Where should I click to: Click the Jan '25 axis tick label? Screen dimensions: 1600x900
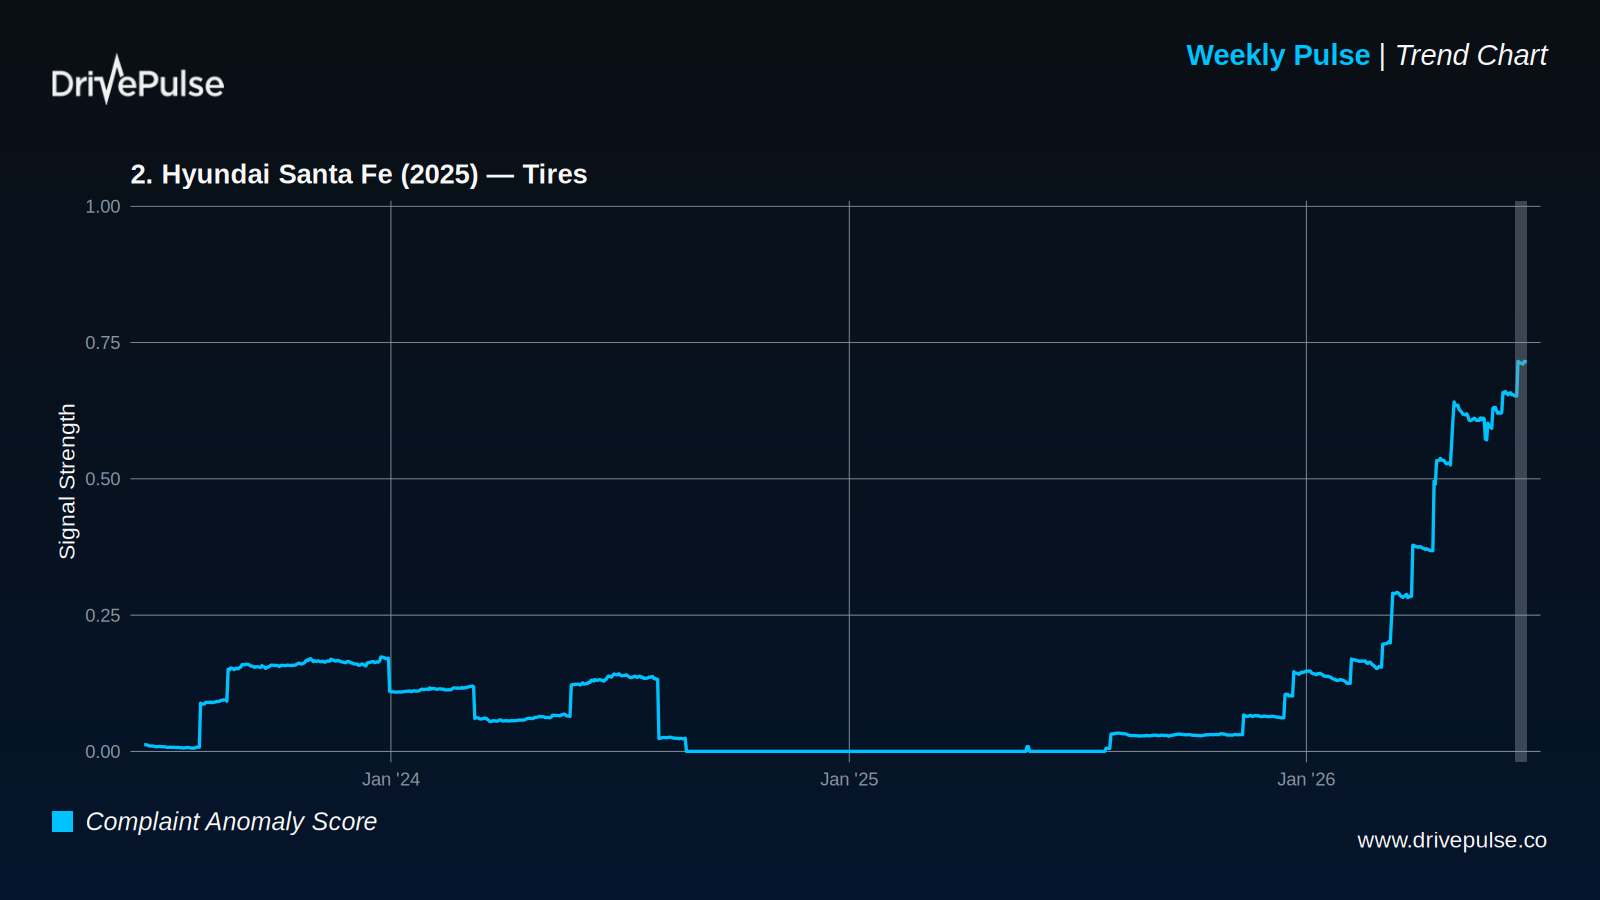849,779
